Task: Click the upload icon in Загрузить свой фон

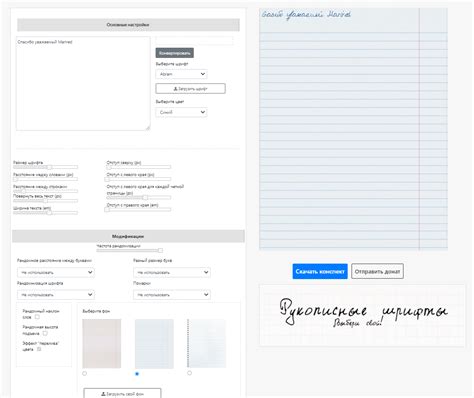Action: tap(103, 394)
